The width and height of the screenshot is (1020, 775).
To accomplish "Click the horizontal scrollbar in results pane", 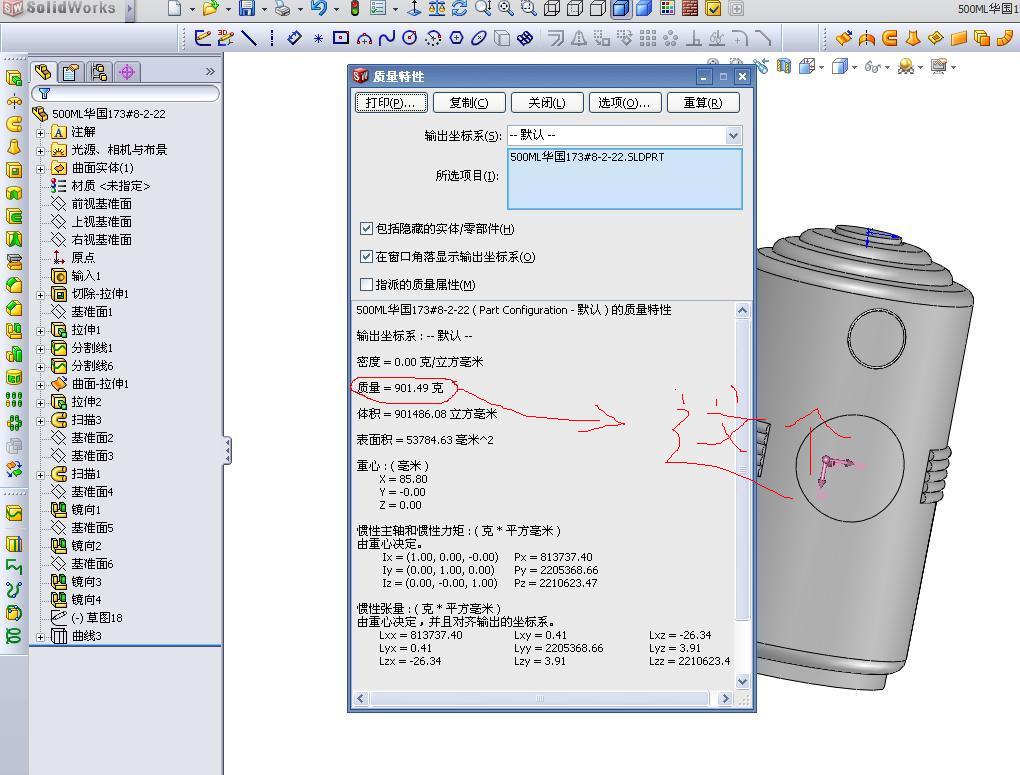I will [540, 698].
